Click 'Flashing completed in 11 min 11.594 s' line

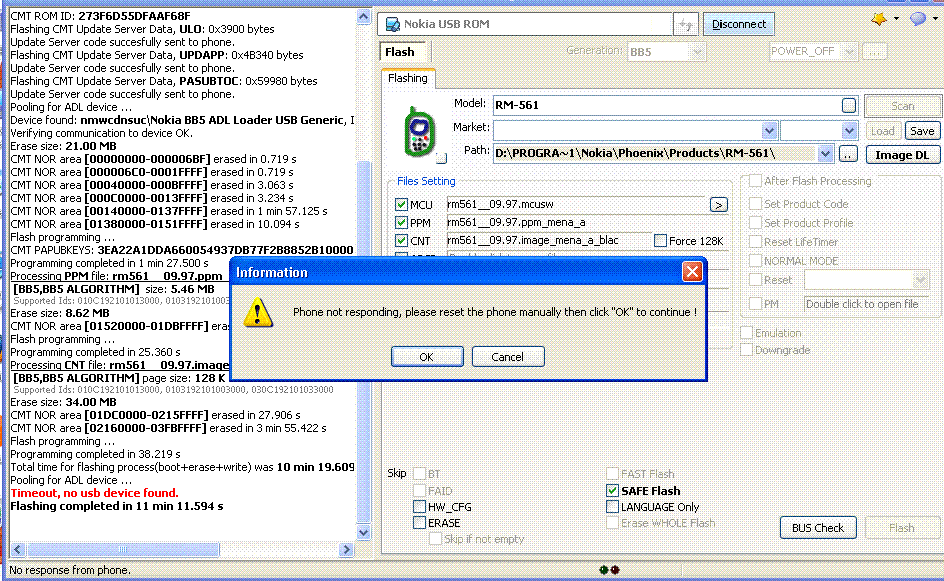(117, 506)
